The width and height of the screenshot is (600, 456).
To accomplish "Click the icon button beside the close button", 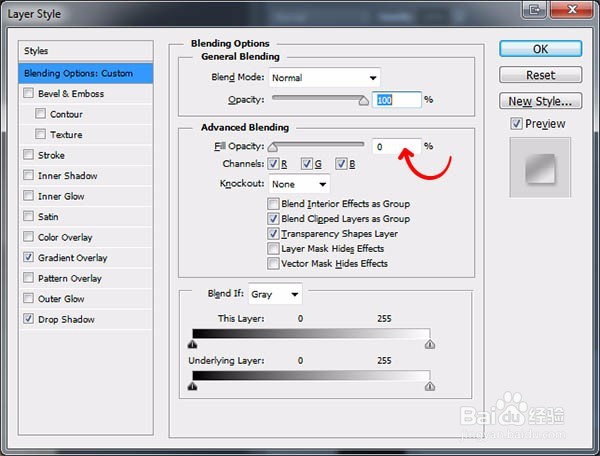I will [535, 9].
